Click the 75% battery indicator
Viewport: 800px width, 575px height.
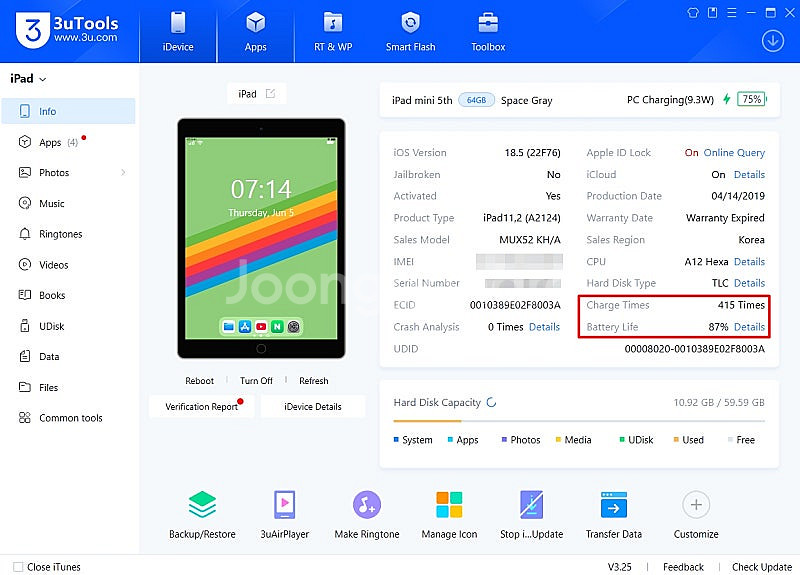pyautogui.click(x=752, y=99)
